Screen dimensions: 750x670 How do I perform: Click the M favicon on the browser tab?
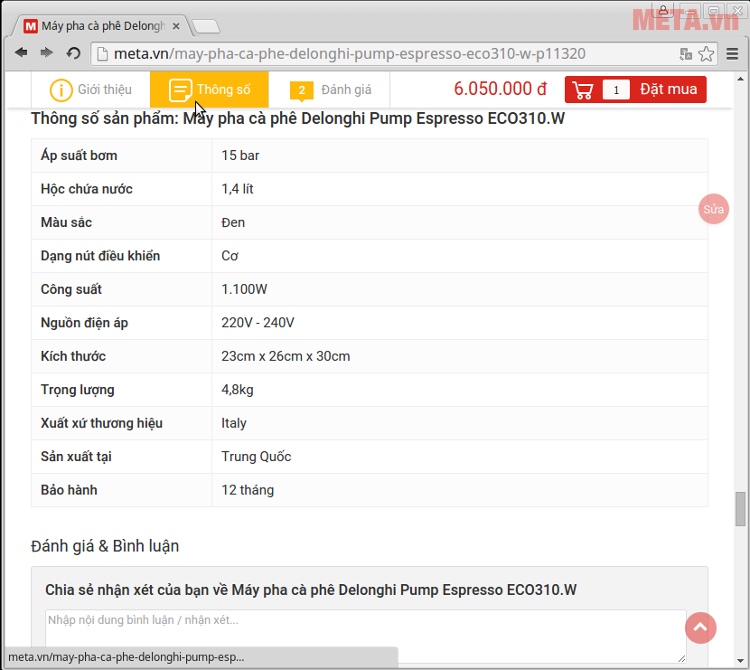tap(30, 26)
